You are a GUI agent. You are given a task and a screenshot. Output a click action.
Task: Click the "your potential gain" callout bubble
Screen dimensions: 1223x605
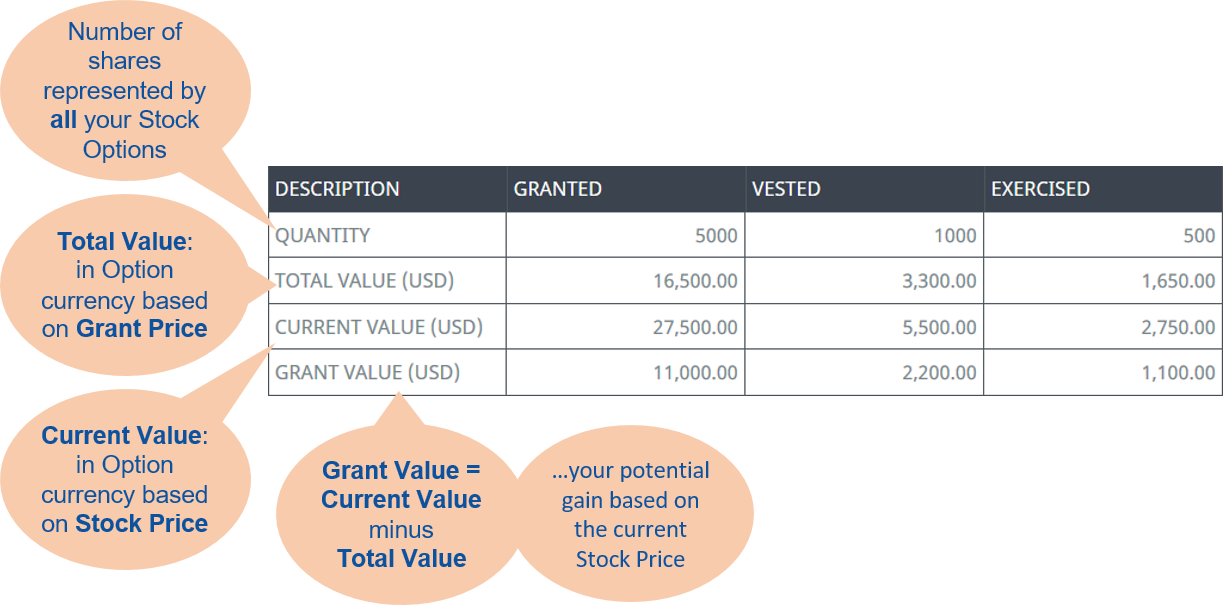630,514
